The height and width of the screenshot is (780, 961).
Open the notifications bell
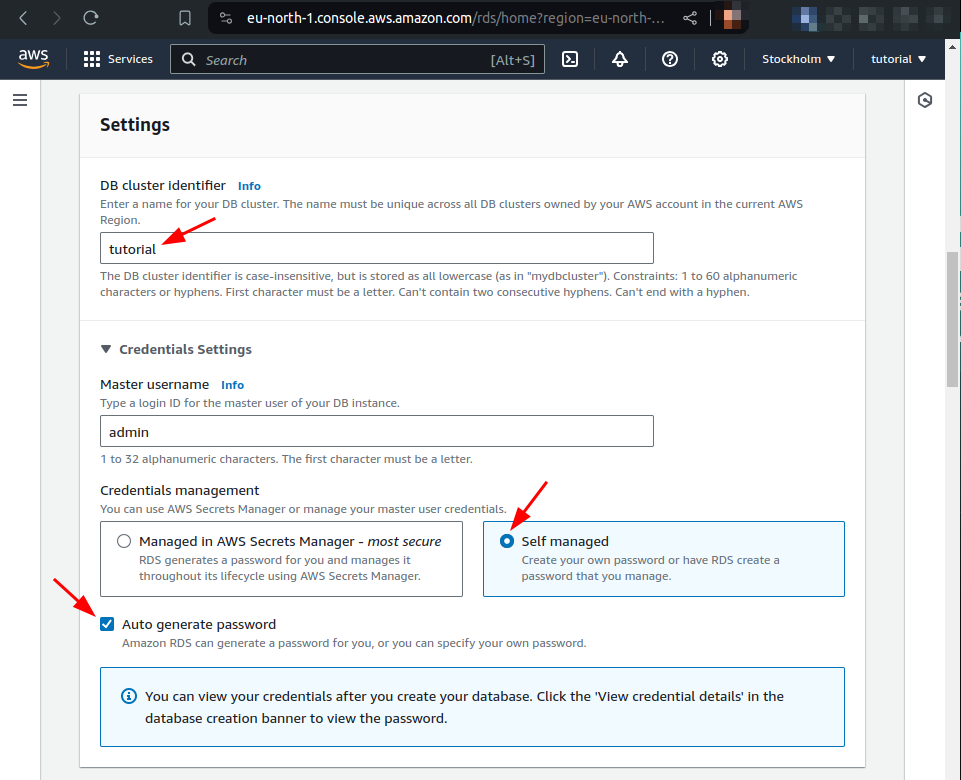coord(620,59)
